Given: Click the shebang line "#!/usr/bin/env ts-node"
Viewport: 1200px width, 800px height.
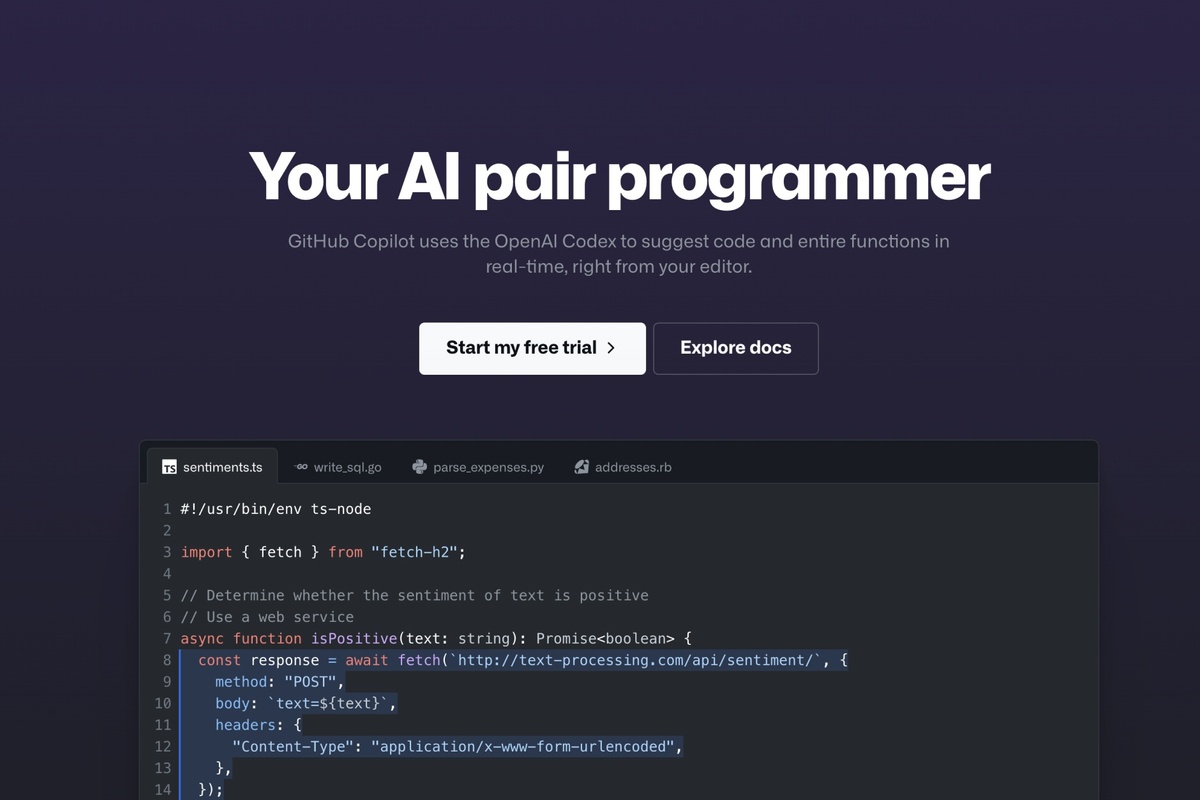Looking at the screenshot, I should tap(276, 509).
